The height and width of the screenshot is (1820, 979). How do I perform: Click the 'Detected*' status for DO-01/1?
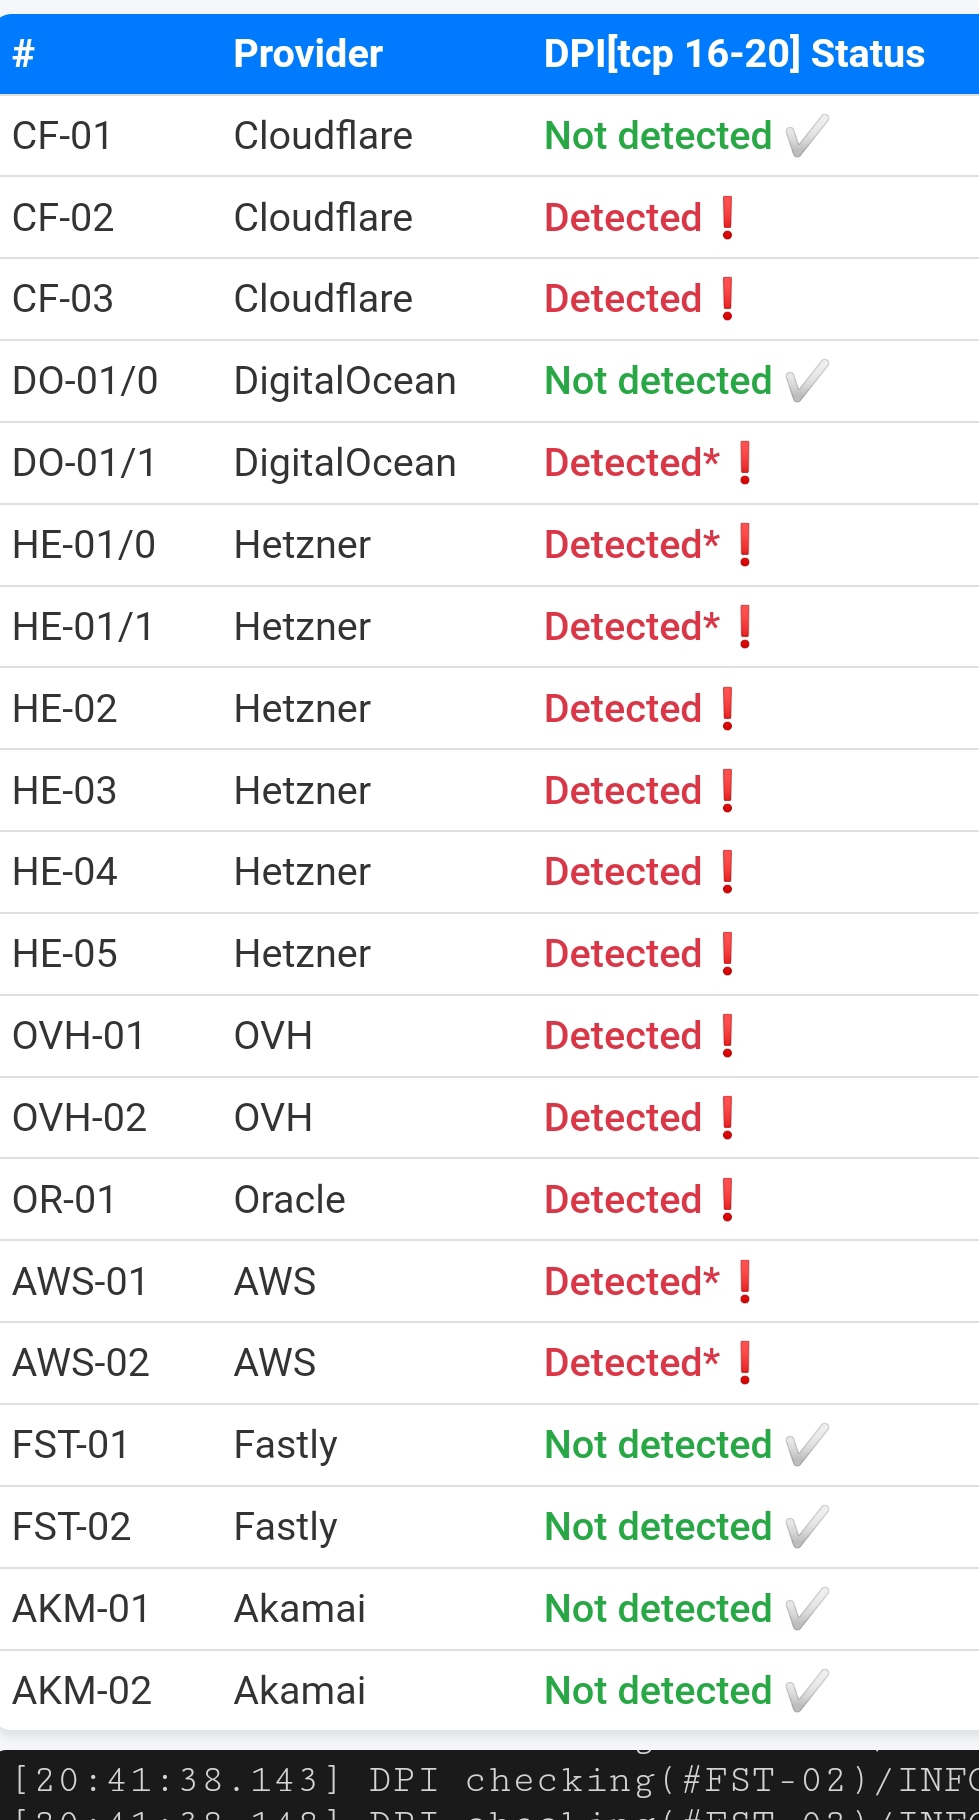[x=632, y=463]
